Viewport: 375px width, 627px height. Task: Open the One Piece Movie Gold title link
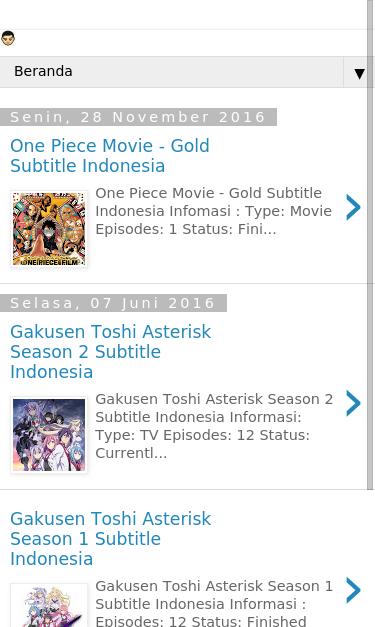click(110, 156)
